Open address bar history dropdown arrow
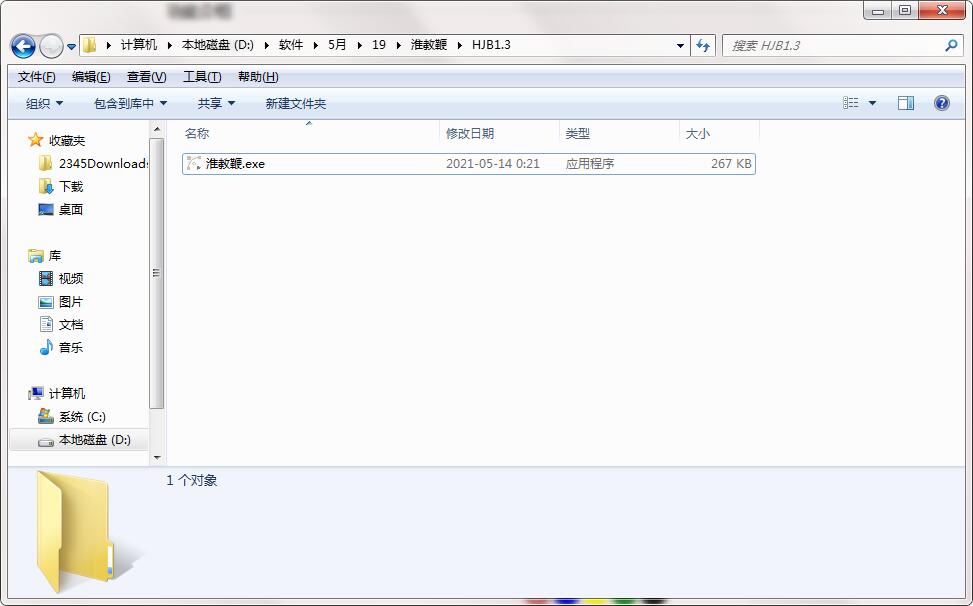The height and width of the screenshot is (606, 973). (680, 46)
